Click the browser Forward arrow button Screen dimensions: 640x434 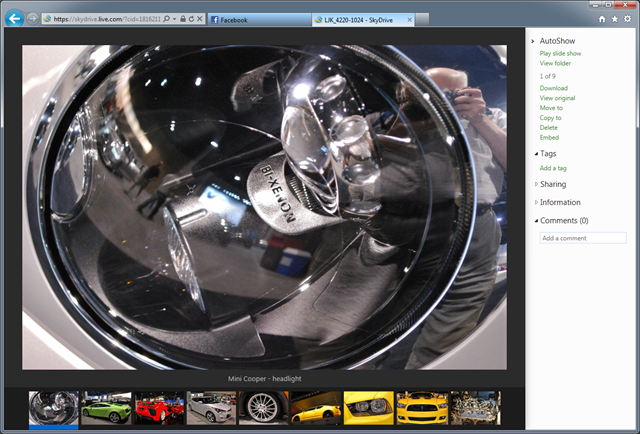(33, 19)
